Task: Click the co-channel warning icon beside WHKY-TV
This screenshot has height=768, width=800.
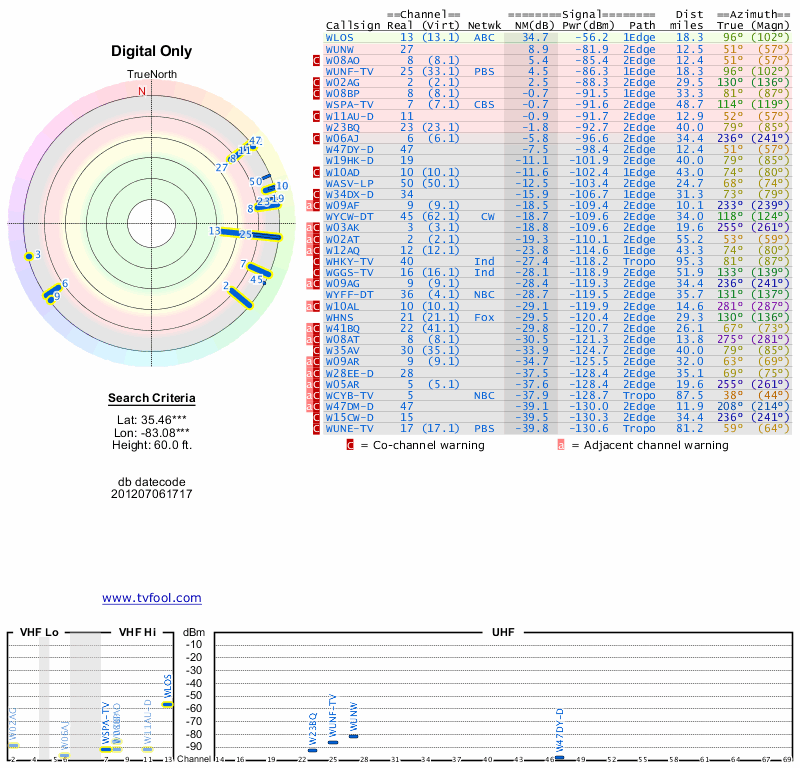Action: (x=317, y=261)
